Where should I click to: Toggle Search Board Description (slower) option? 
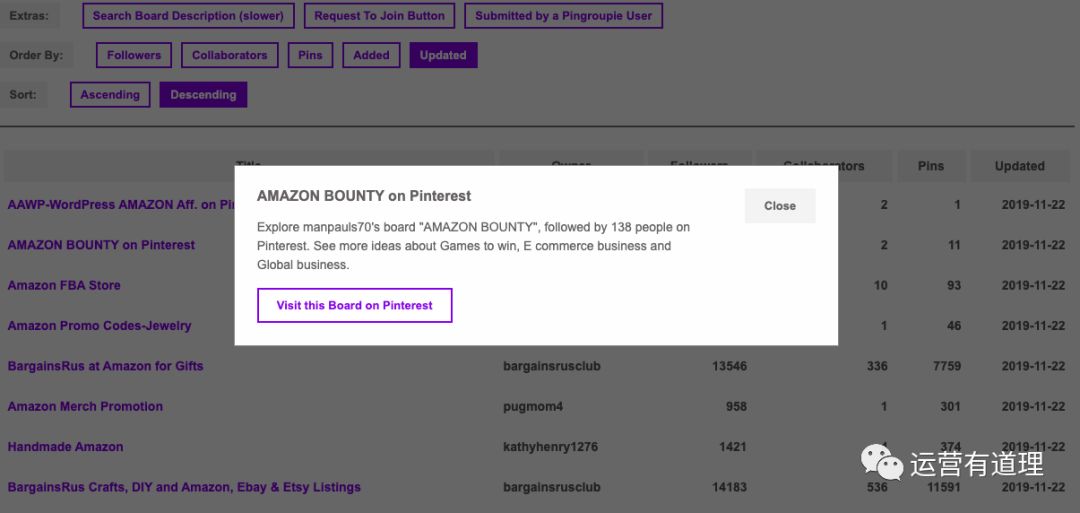coord(188,16)
